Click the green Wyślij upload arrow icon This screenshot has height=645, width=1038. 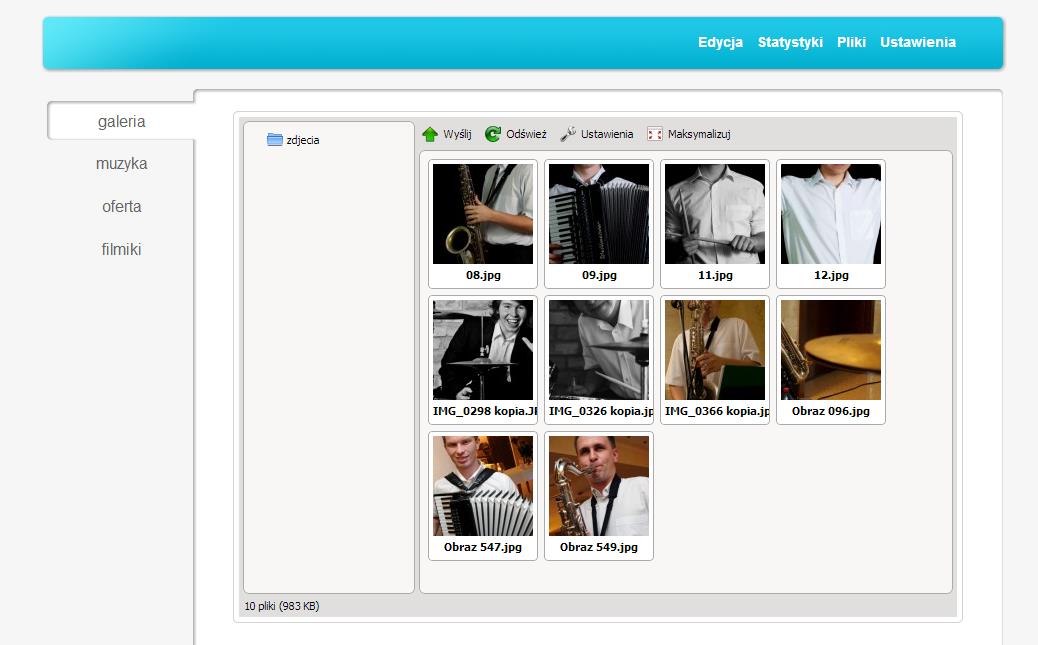tap(430, 134)
